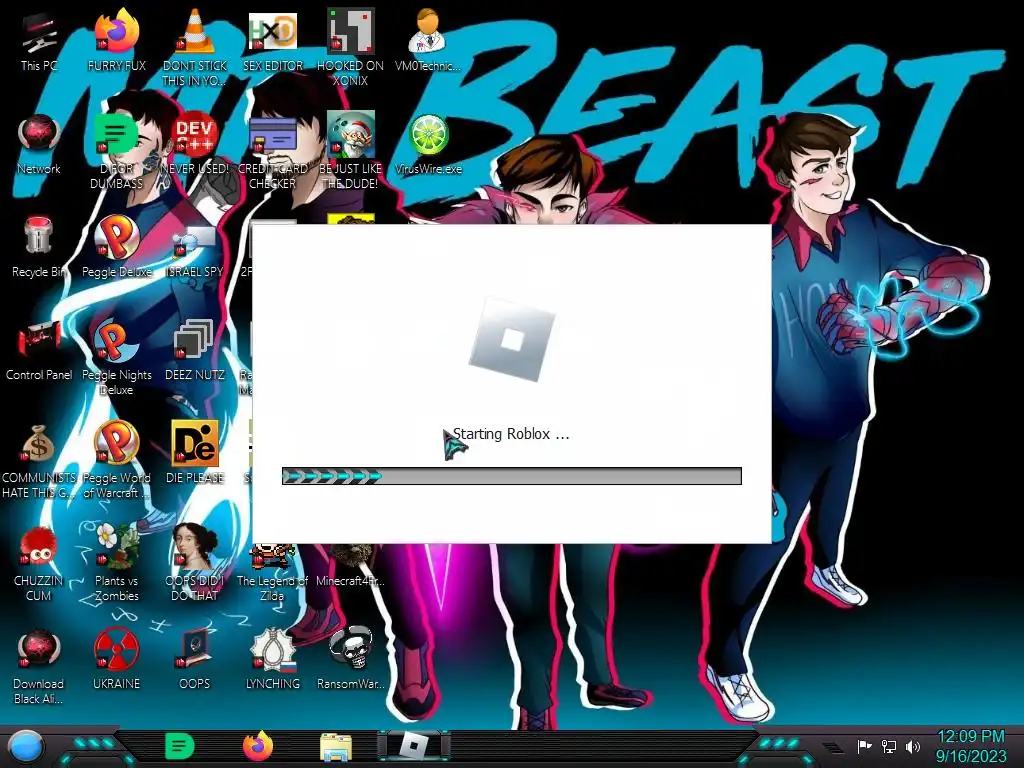
Task: Open the RansomWar... skull headphones shortcut
Action: [x=351, y=660]
